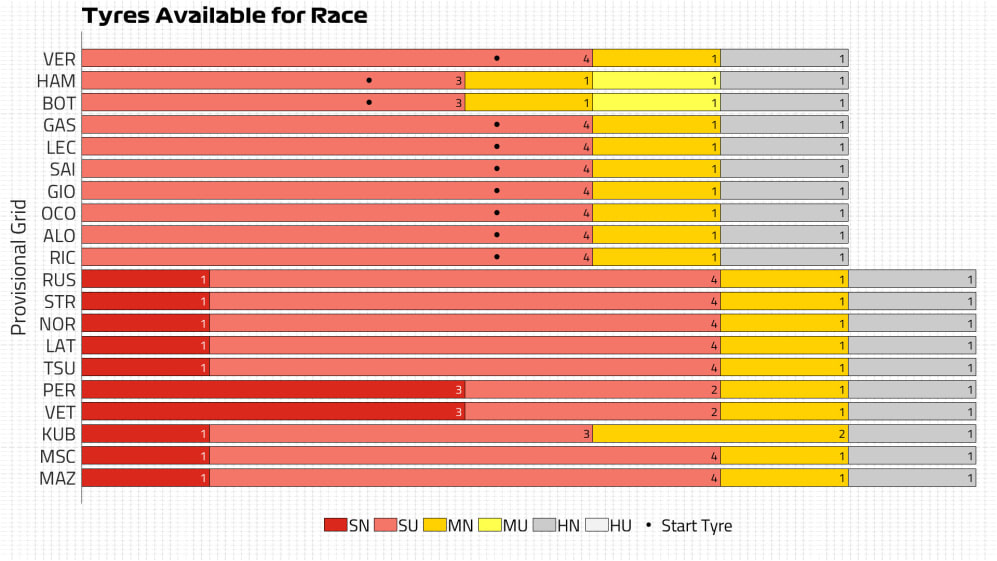Viewport: 997px width, 561px height.
Task: Click the start tyre dot on BOT's bar
Action: [369, 102]
